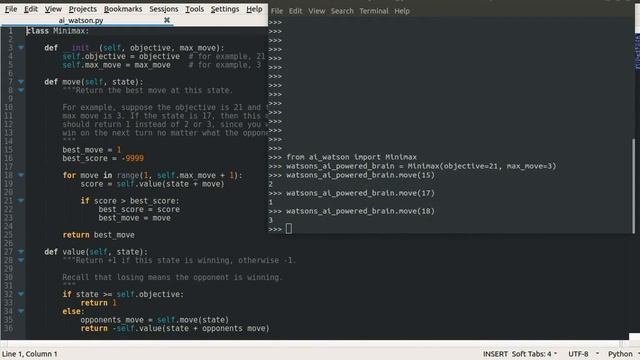This screenshot has width=640, height=360.
Task: Click 'opponents_move = self.move(state)' line
Action: [x=154, y=320]
